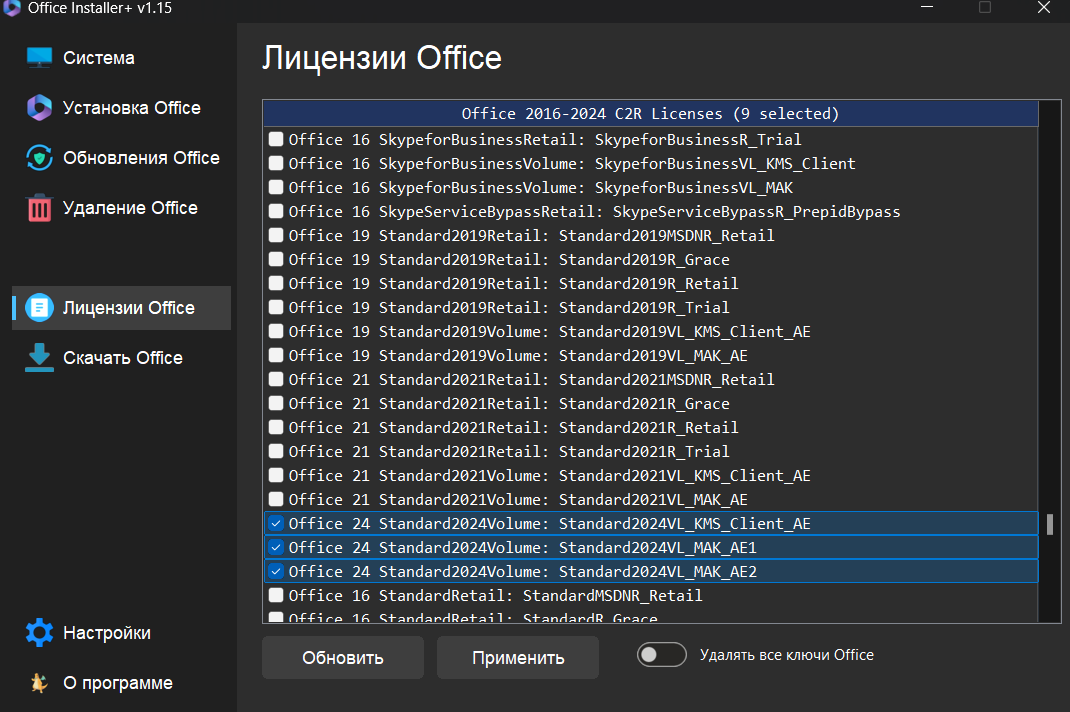Check the SkypeforBusinessVL_KMS_Client checkbox

pos(276,163)
